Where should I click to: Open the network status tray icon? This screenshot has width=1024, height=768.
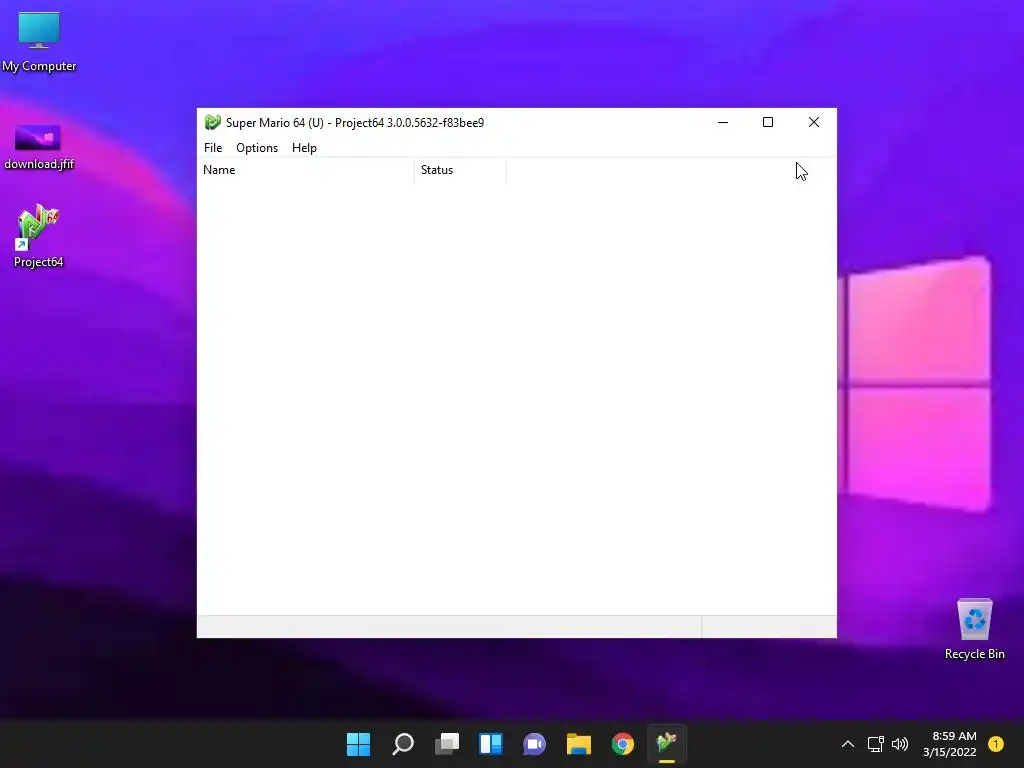[875, 744]
